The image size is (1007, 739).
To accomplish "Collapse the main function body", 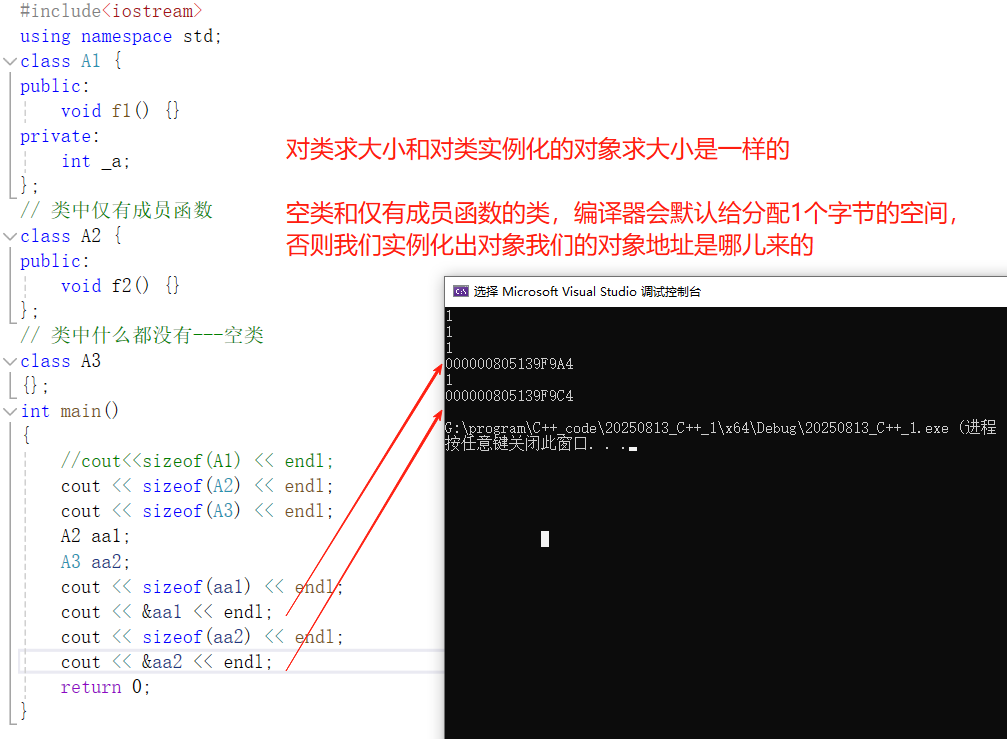I will 8,410.
